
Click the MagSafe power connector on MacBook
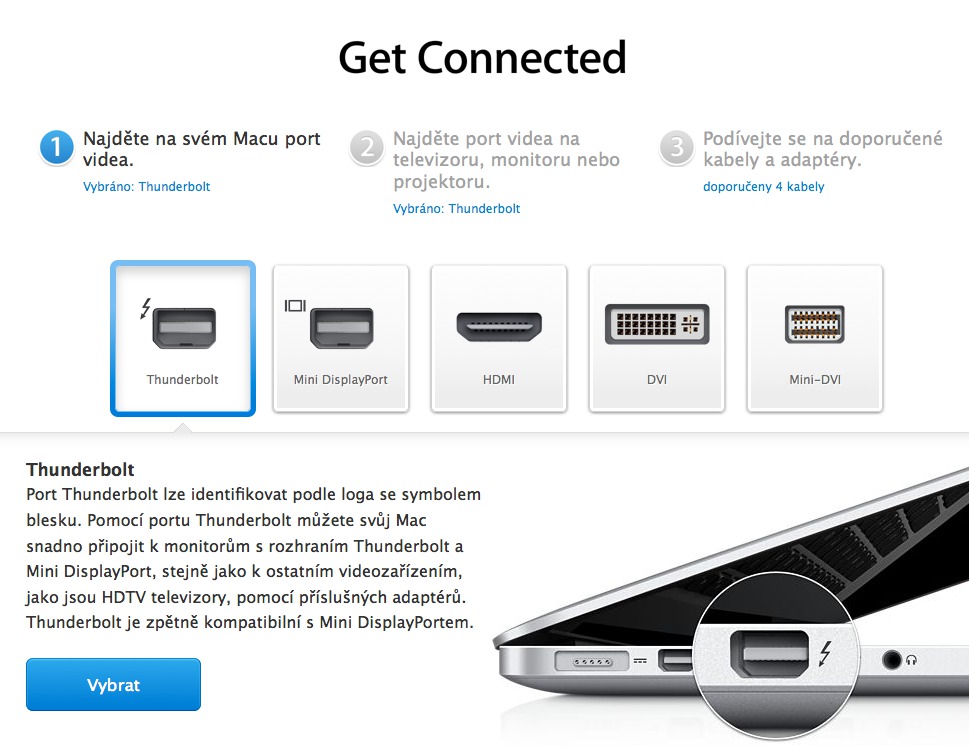(x=592, y=662)
